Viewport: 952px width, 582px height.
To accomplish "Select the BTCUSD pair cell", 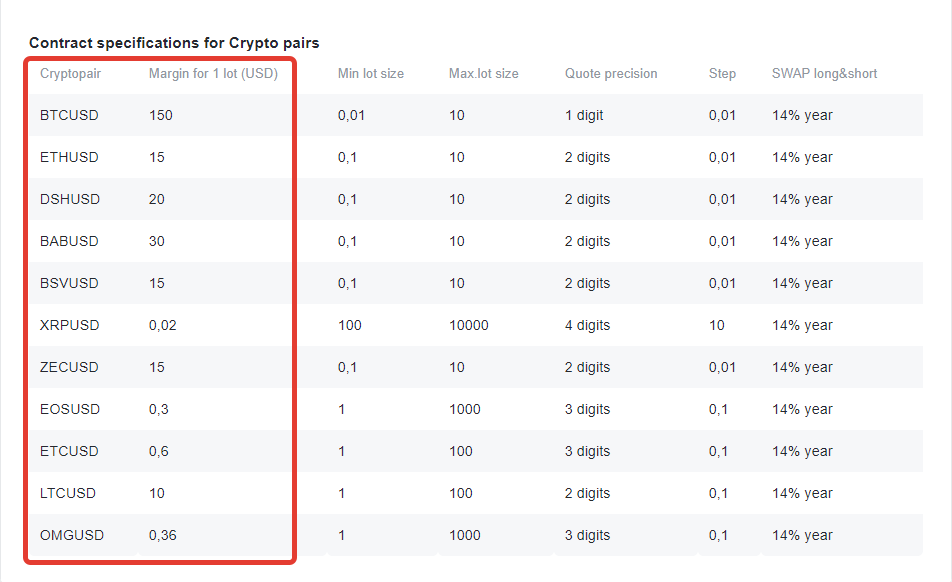I will [69, 115].
